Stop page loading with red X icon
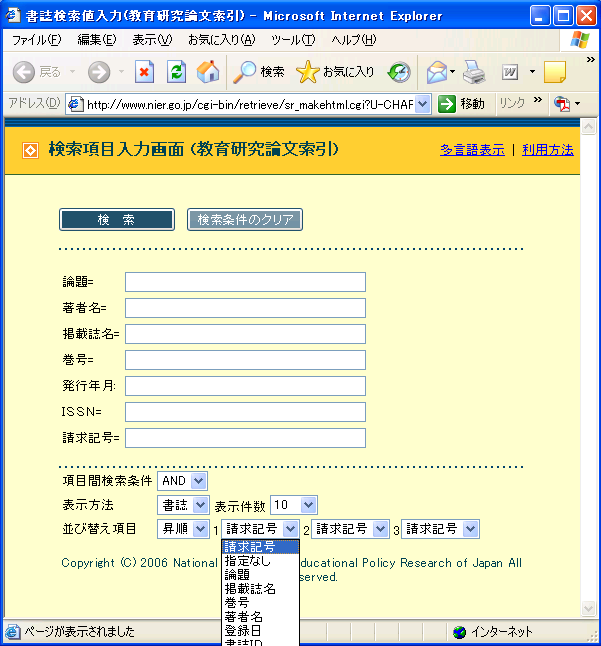601x646 pixels. tap(144, 72)
